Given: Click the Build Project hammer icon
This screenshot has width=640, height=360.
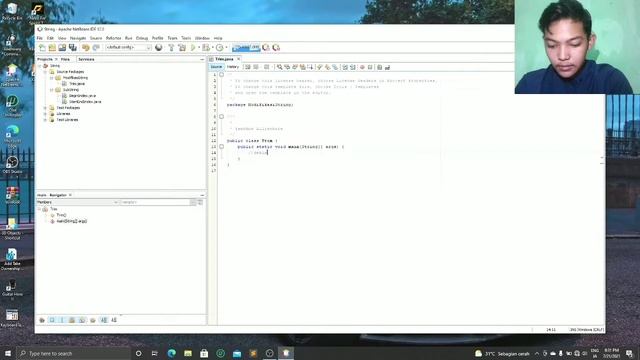Looking at the screenshot, I should click(x=171, y=48).
